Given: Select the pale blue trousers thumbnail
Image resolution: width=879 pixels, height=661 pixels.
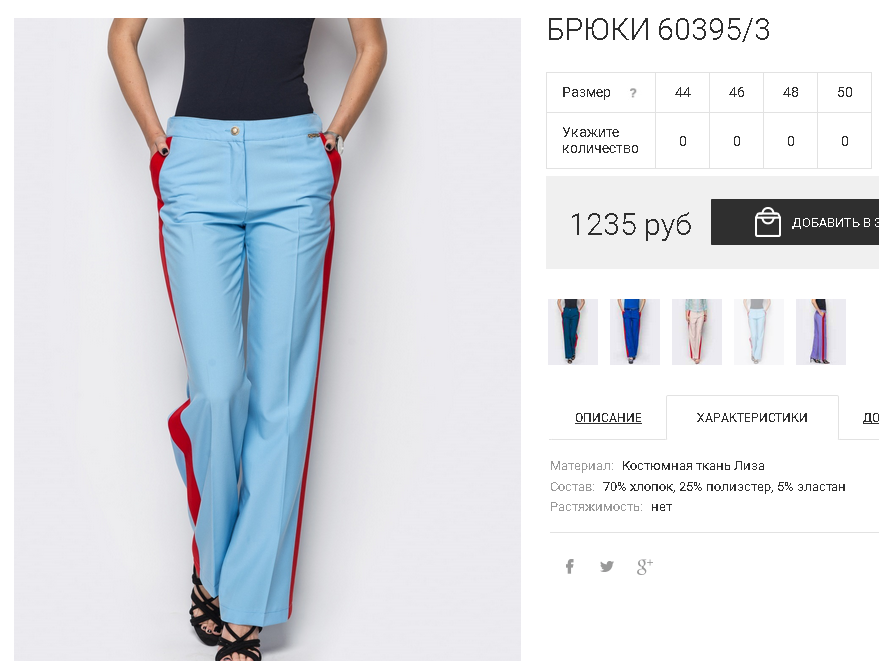Looking at the screenshot, I should pos(758,332).
